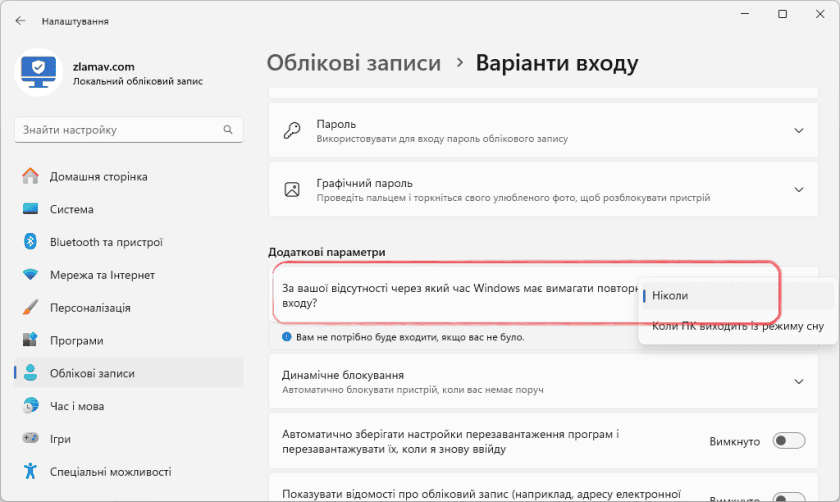Select the Програми apps icon
Screen dimensions: 840x502
[31, 340]
